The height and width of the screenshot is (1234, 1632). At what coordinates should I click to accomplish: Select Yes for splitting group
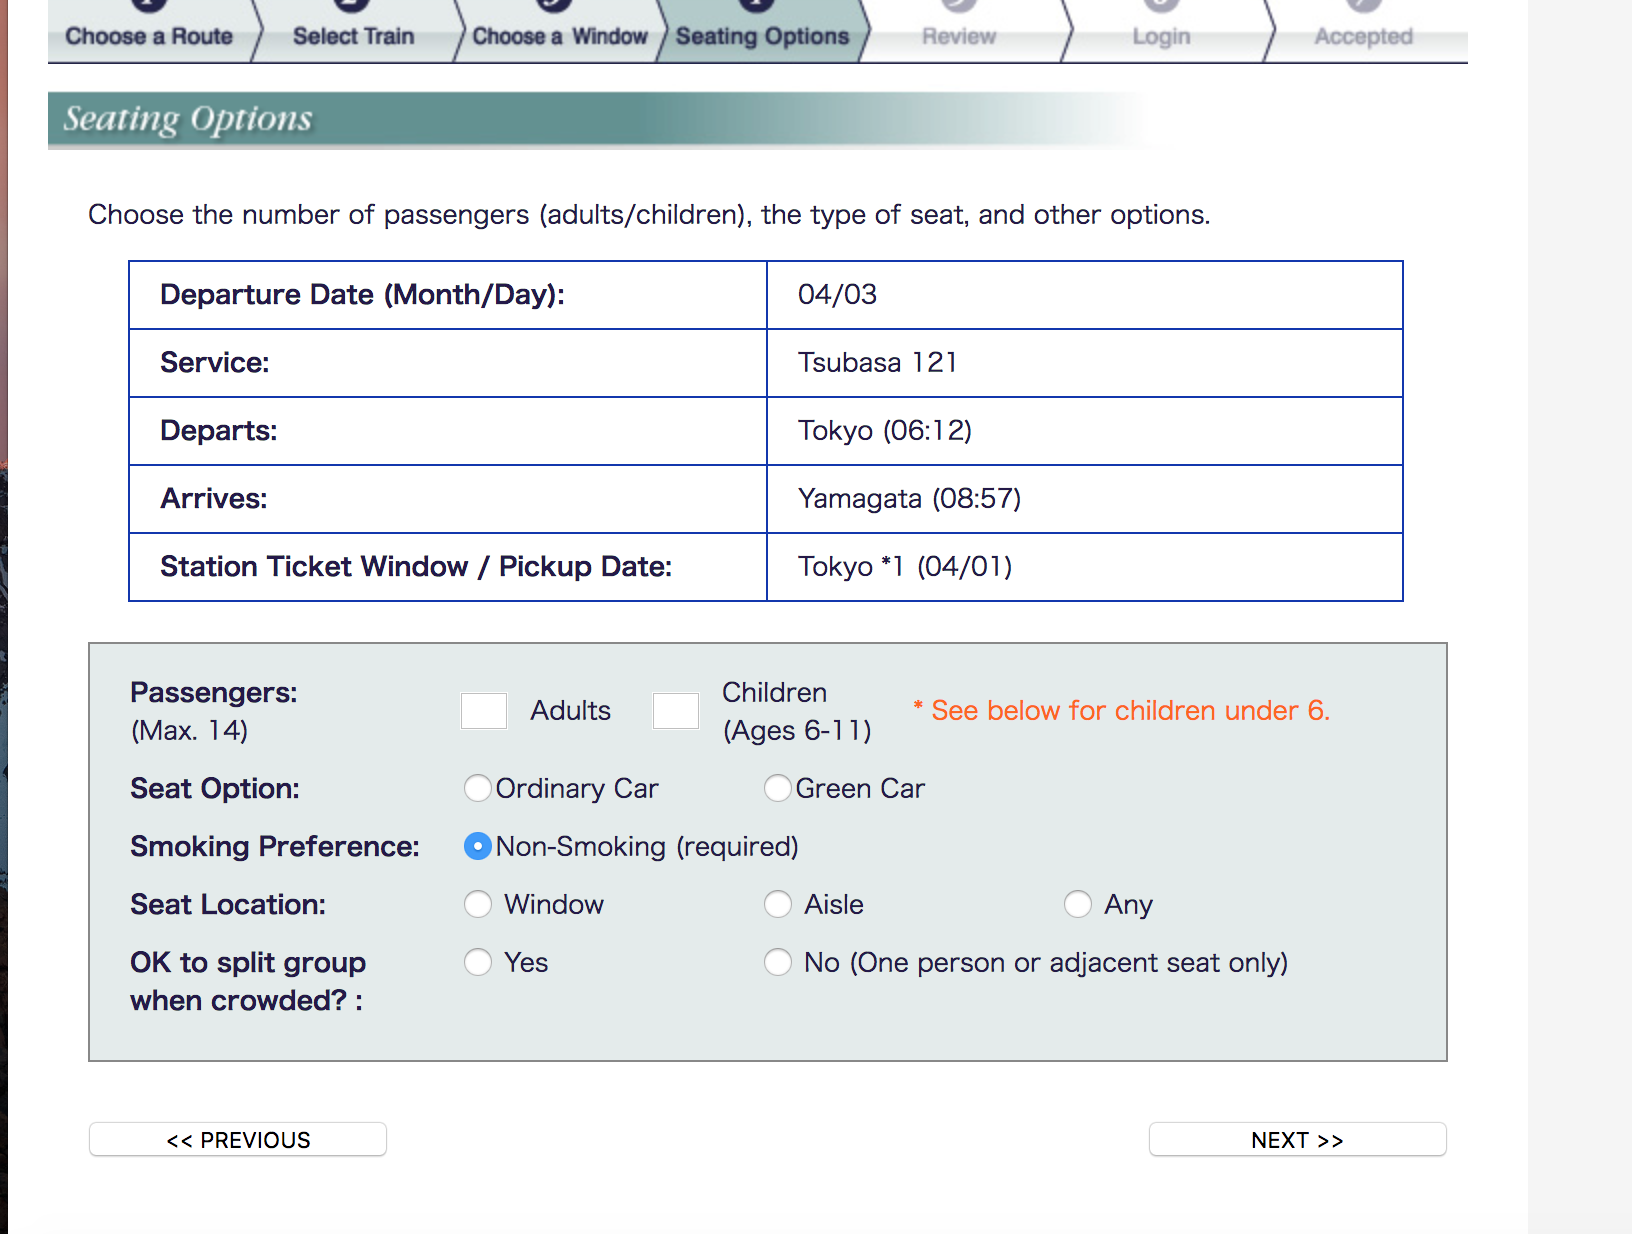[x=478, y=962]
